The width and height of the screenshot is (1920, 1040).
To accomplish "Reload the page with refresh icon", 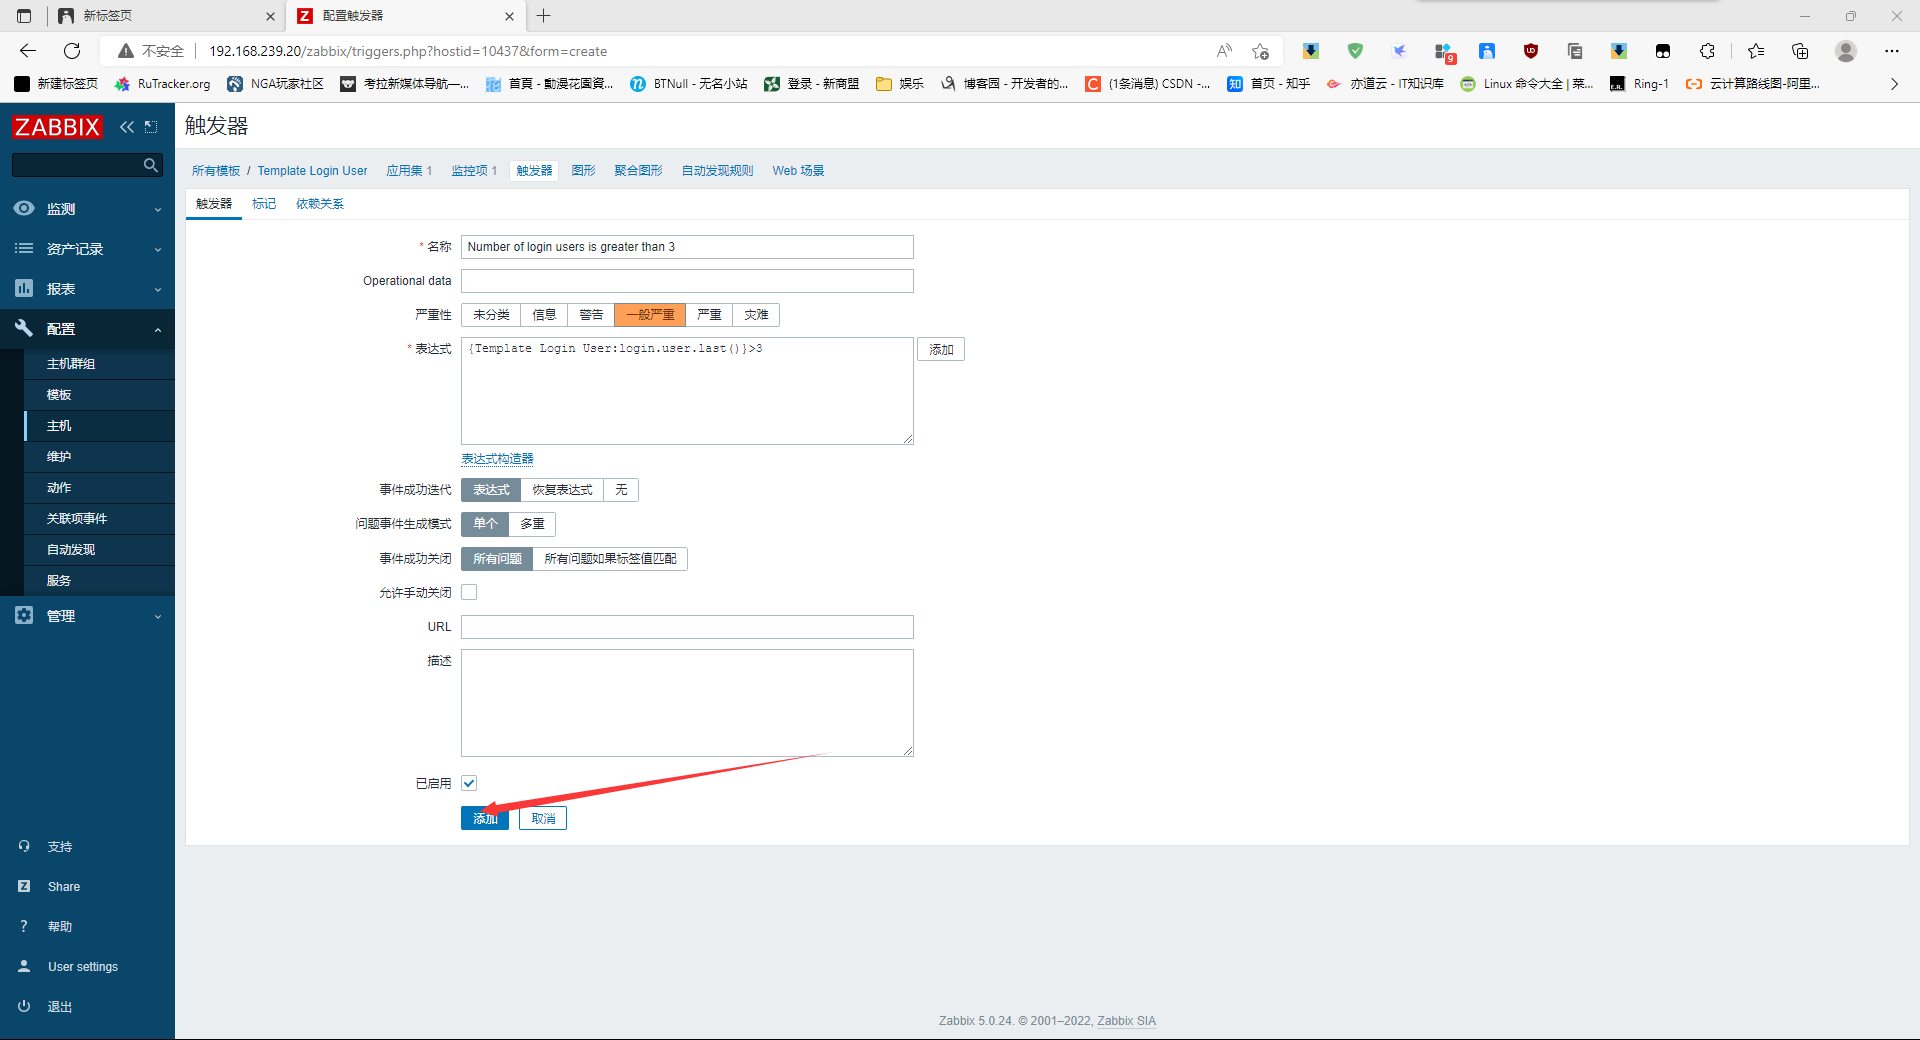I will pos(72,51).
